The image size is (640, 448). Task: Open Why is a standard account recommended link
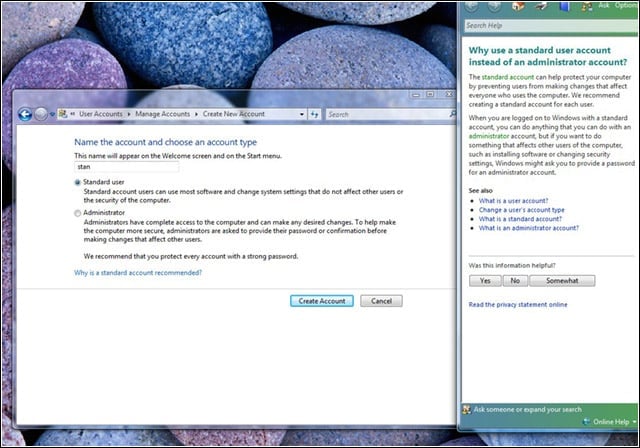click(138, 273)
